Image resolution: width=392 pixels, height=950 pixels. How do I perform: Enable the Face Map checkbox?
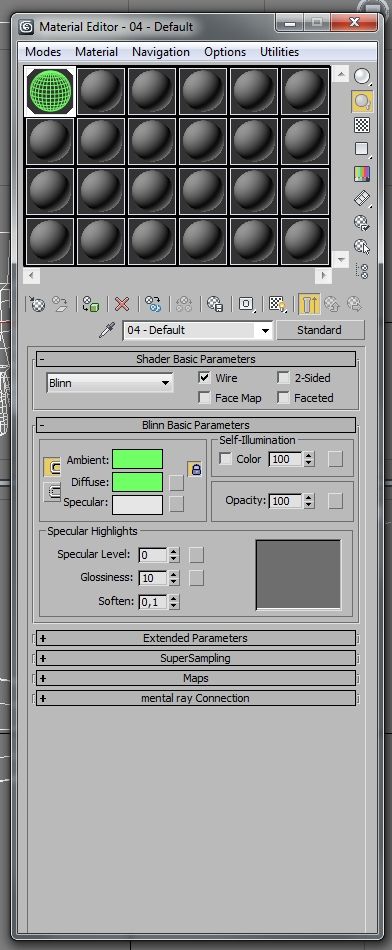click(204, 398)
